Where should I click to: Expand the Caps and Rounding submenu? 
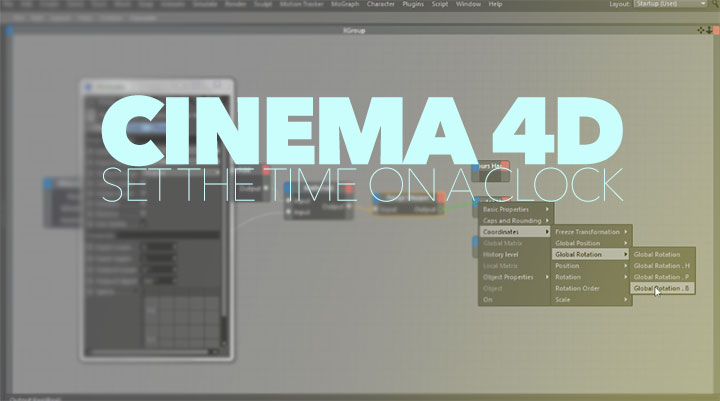(516, 220)
